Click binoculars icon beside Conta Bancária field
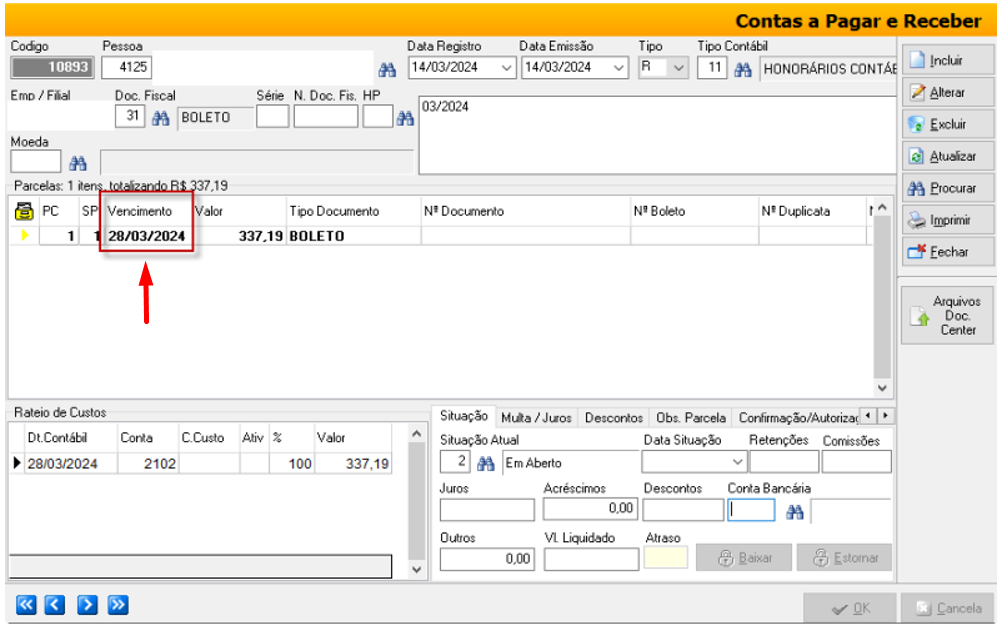 coord(795,512)
